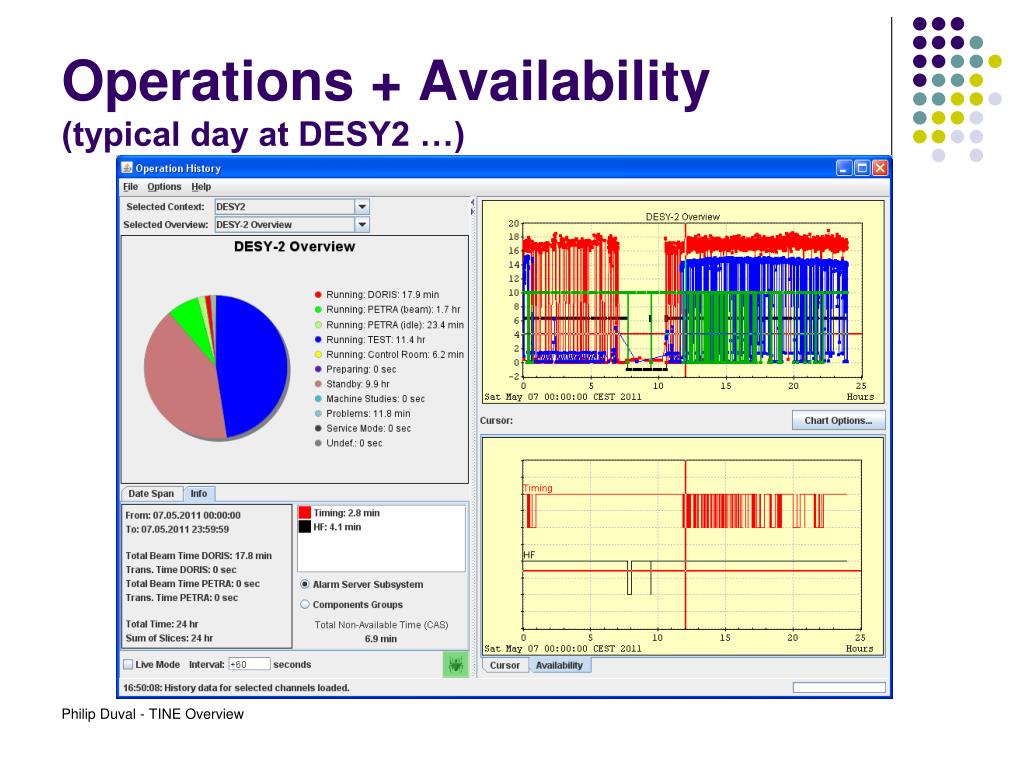Screen dimensions: 1024x768
Task: Click the black HF color swatch
Action: (304, 526)
